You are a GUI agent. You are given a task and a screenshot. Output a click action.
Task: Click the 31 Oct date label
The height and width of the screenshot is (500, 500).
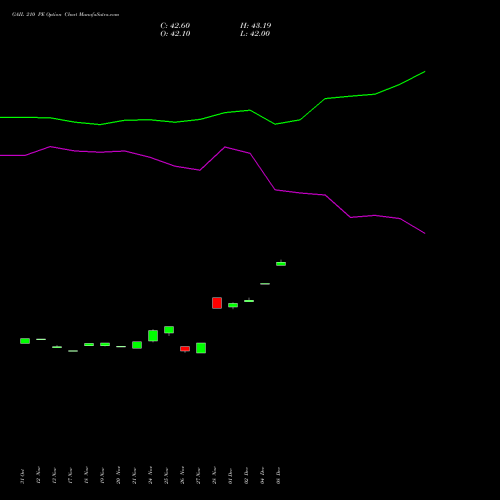[x=22, y=476]
